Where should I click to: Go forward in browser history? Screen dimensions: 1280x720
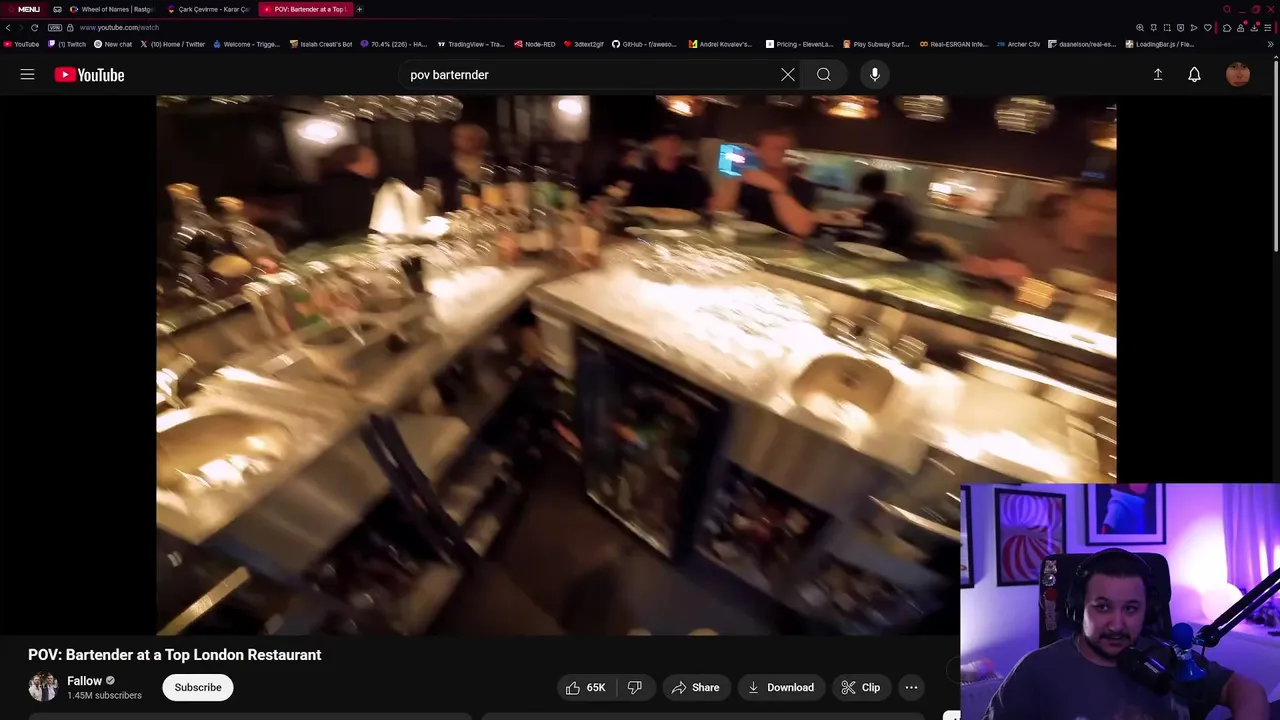21,28
